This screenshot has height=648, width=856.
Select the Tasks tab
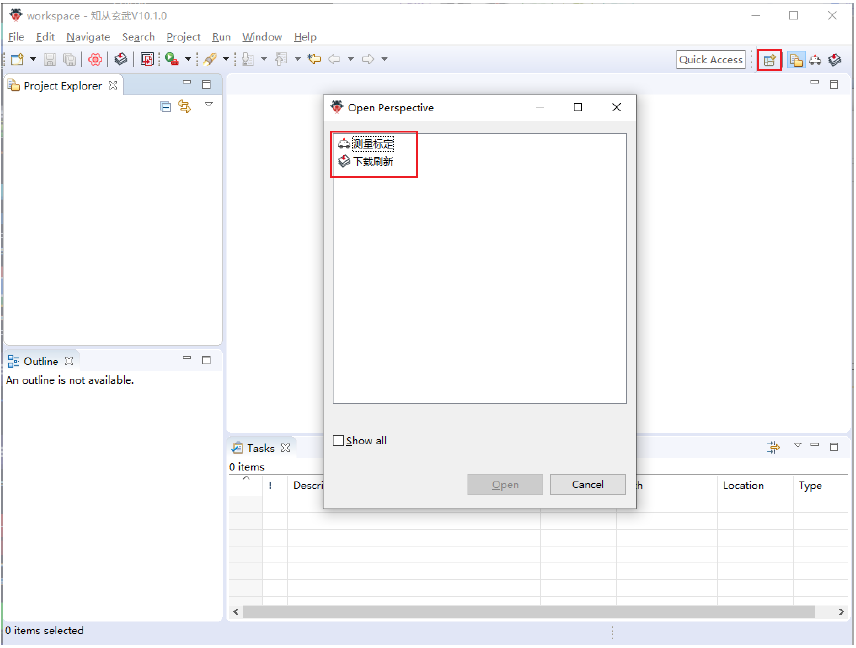point(261,448)
